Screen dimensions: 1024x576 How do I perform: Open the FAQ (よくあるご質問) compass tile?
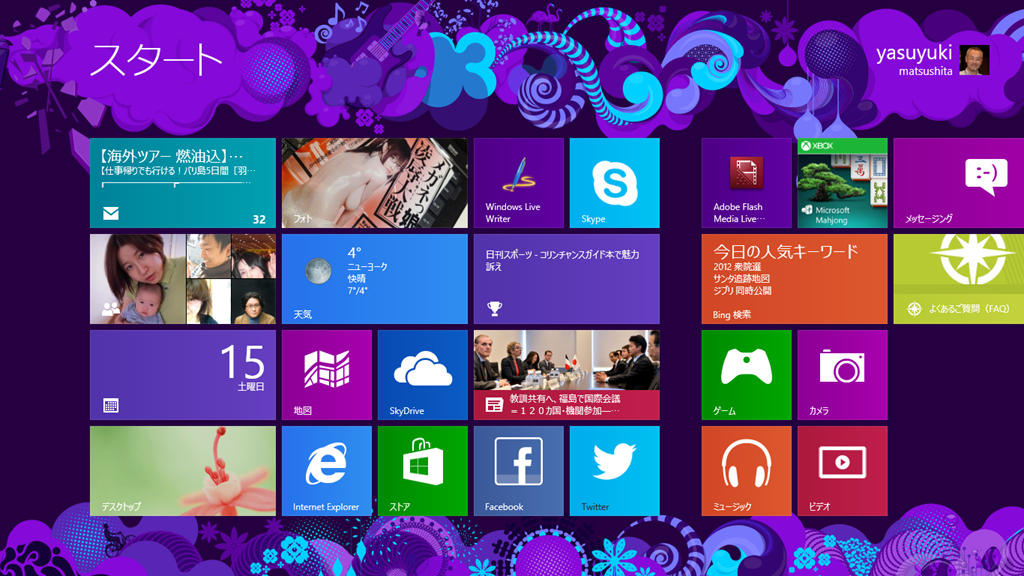959,279
